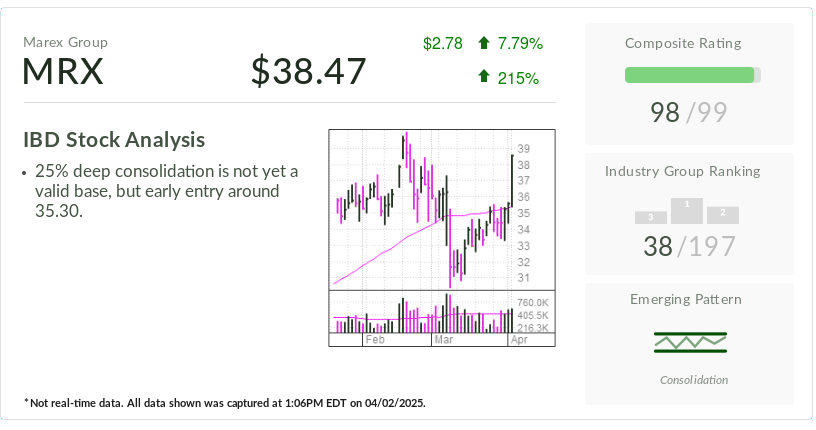Image resolution: width=816 pixels, height=430 pixels.
Task: Click the Mar label on chart axis
Action: [443, 340]
